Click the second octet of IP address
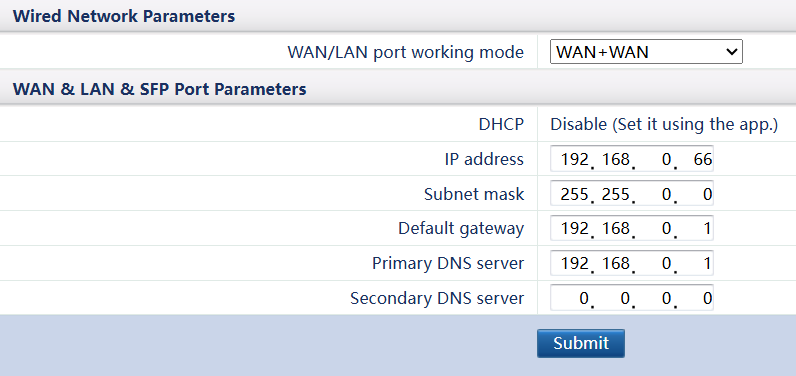This screenshot has width=796, height=376. tap(613, 160)
